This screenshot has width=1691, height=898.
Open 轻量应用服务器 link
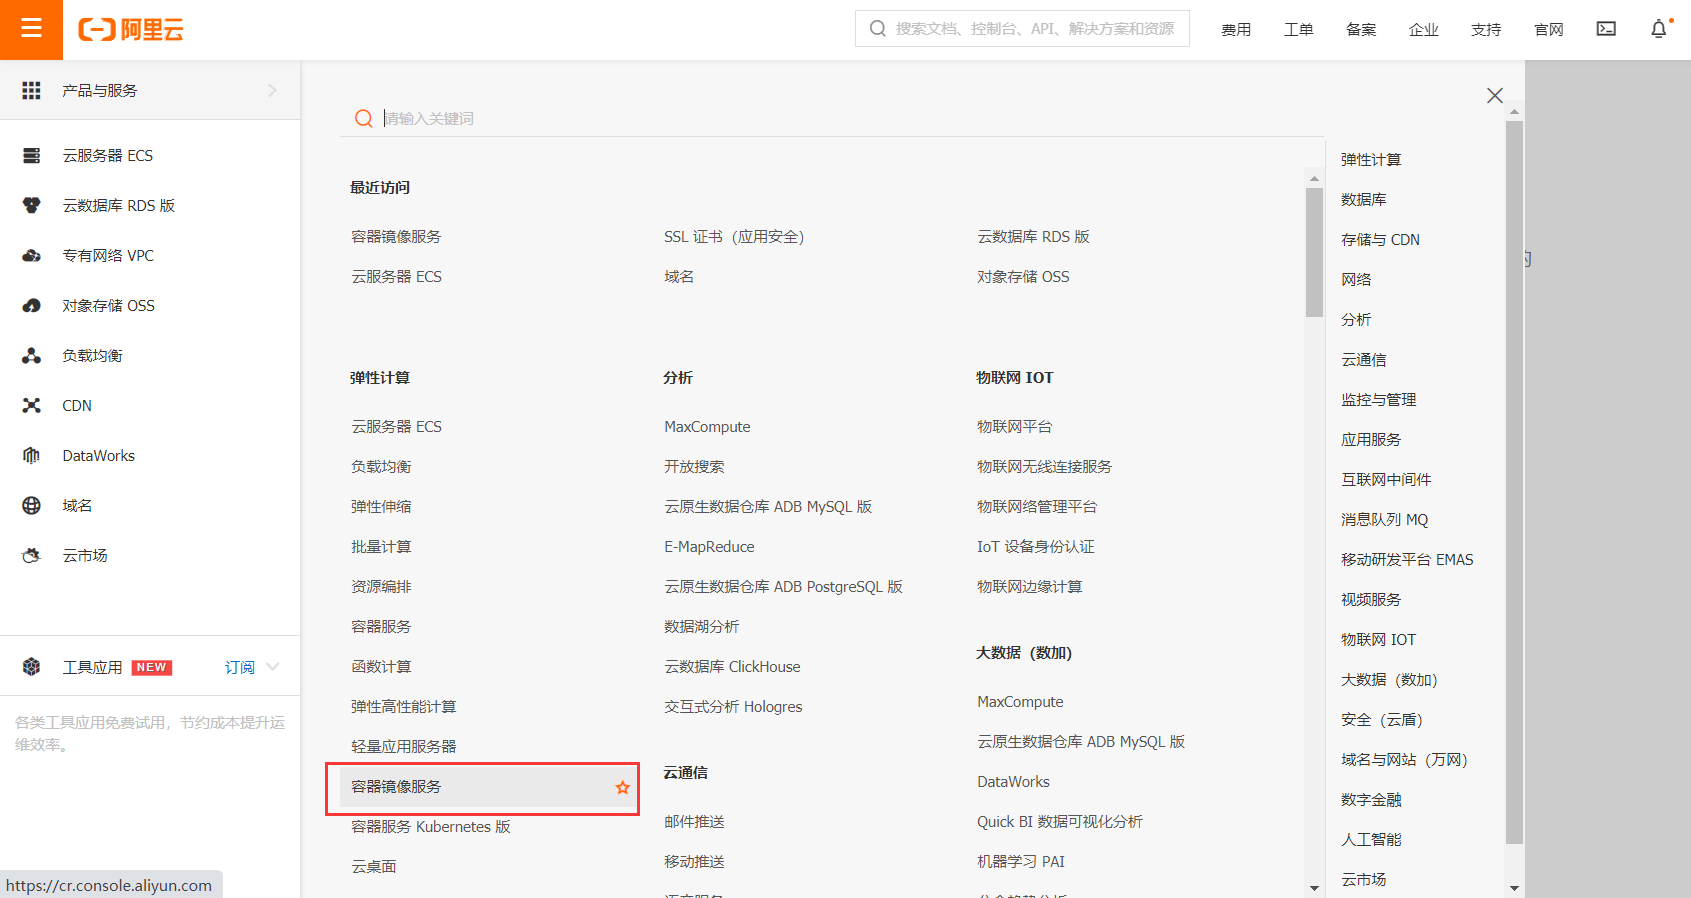(404, 747)
